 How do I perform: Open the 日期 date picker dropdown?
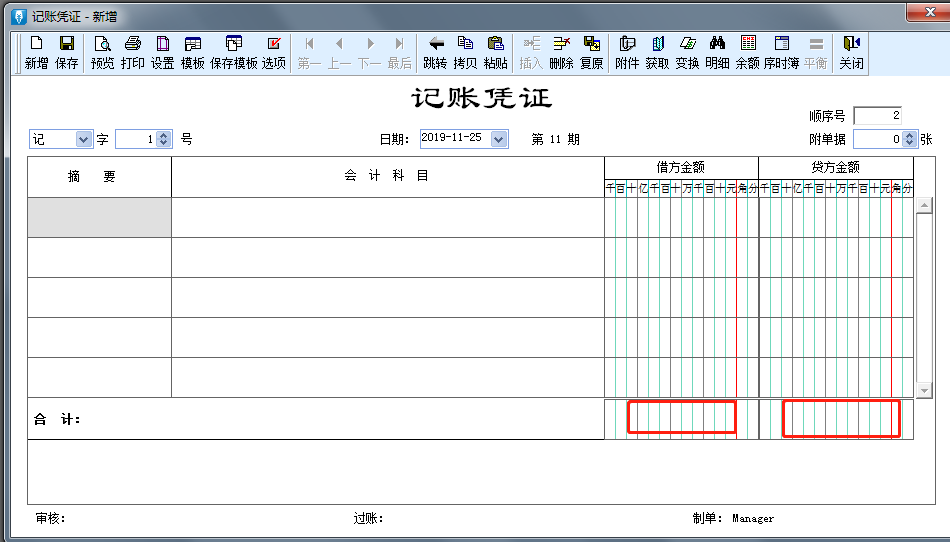(x=499, y=139)
